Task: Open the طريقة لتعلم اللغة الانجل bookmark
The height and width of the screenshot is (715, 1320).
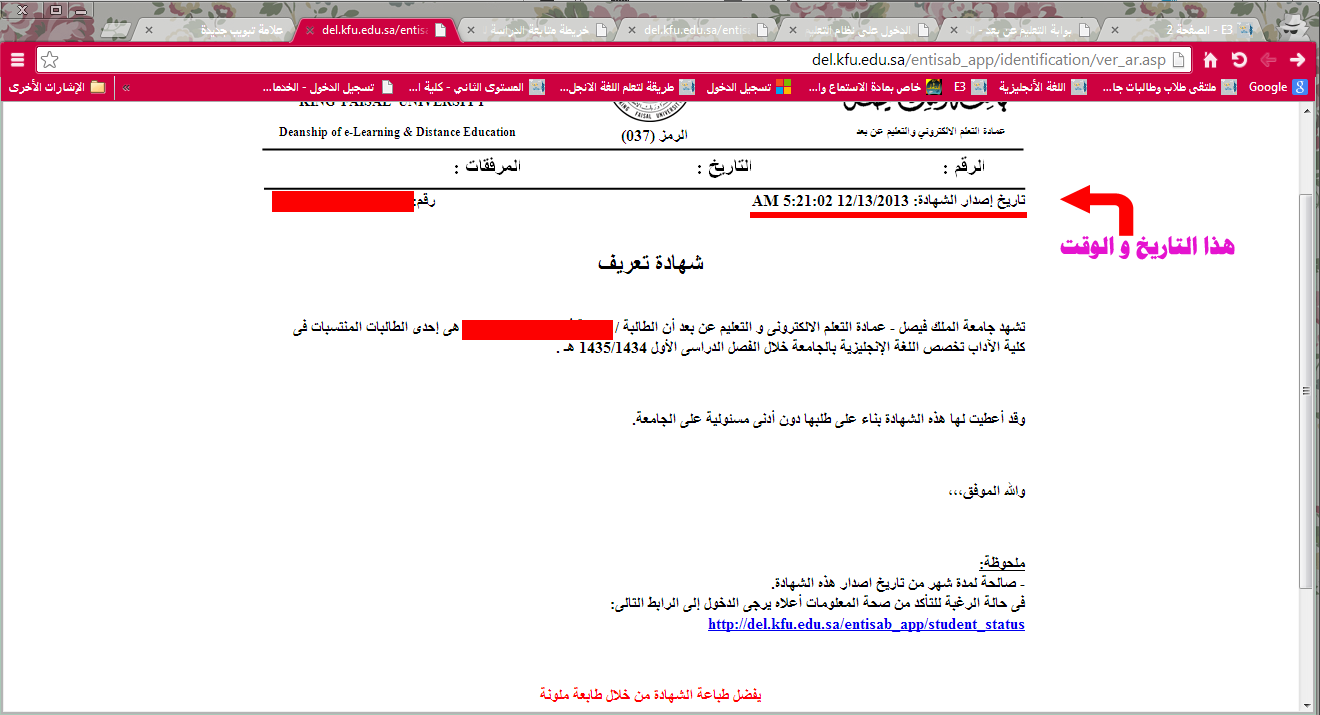Action: pos(626,87)
